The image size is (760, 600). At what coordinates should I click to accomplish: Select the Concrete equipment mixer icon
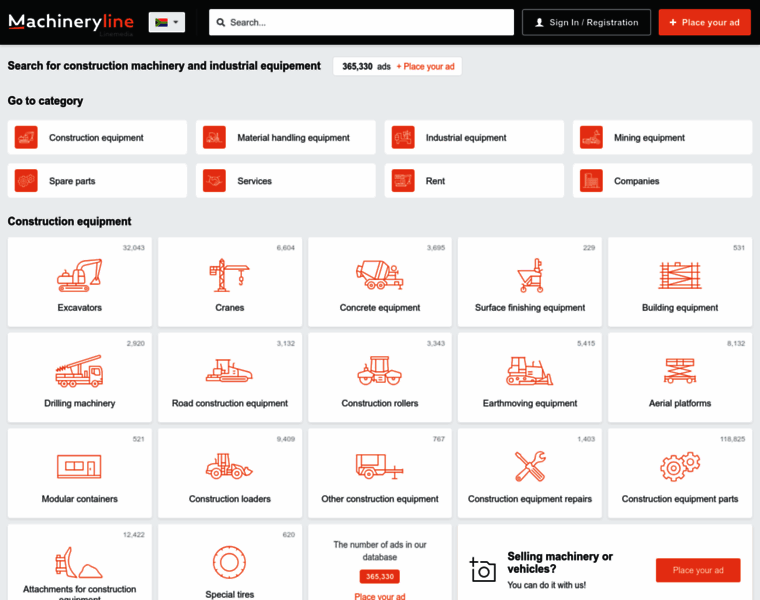[380, 275]
